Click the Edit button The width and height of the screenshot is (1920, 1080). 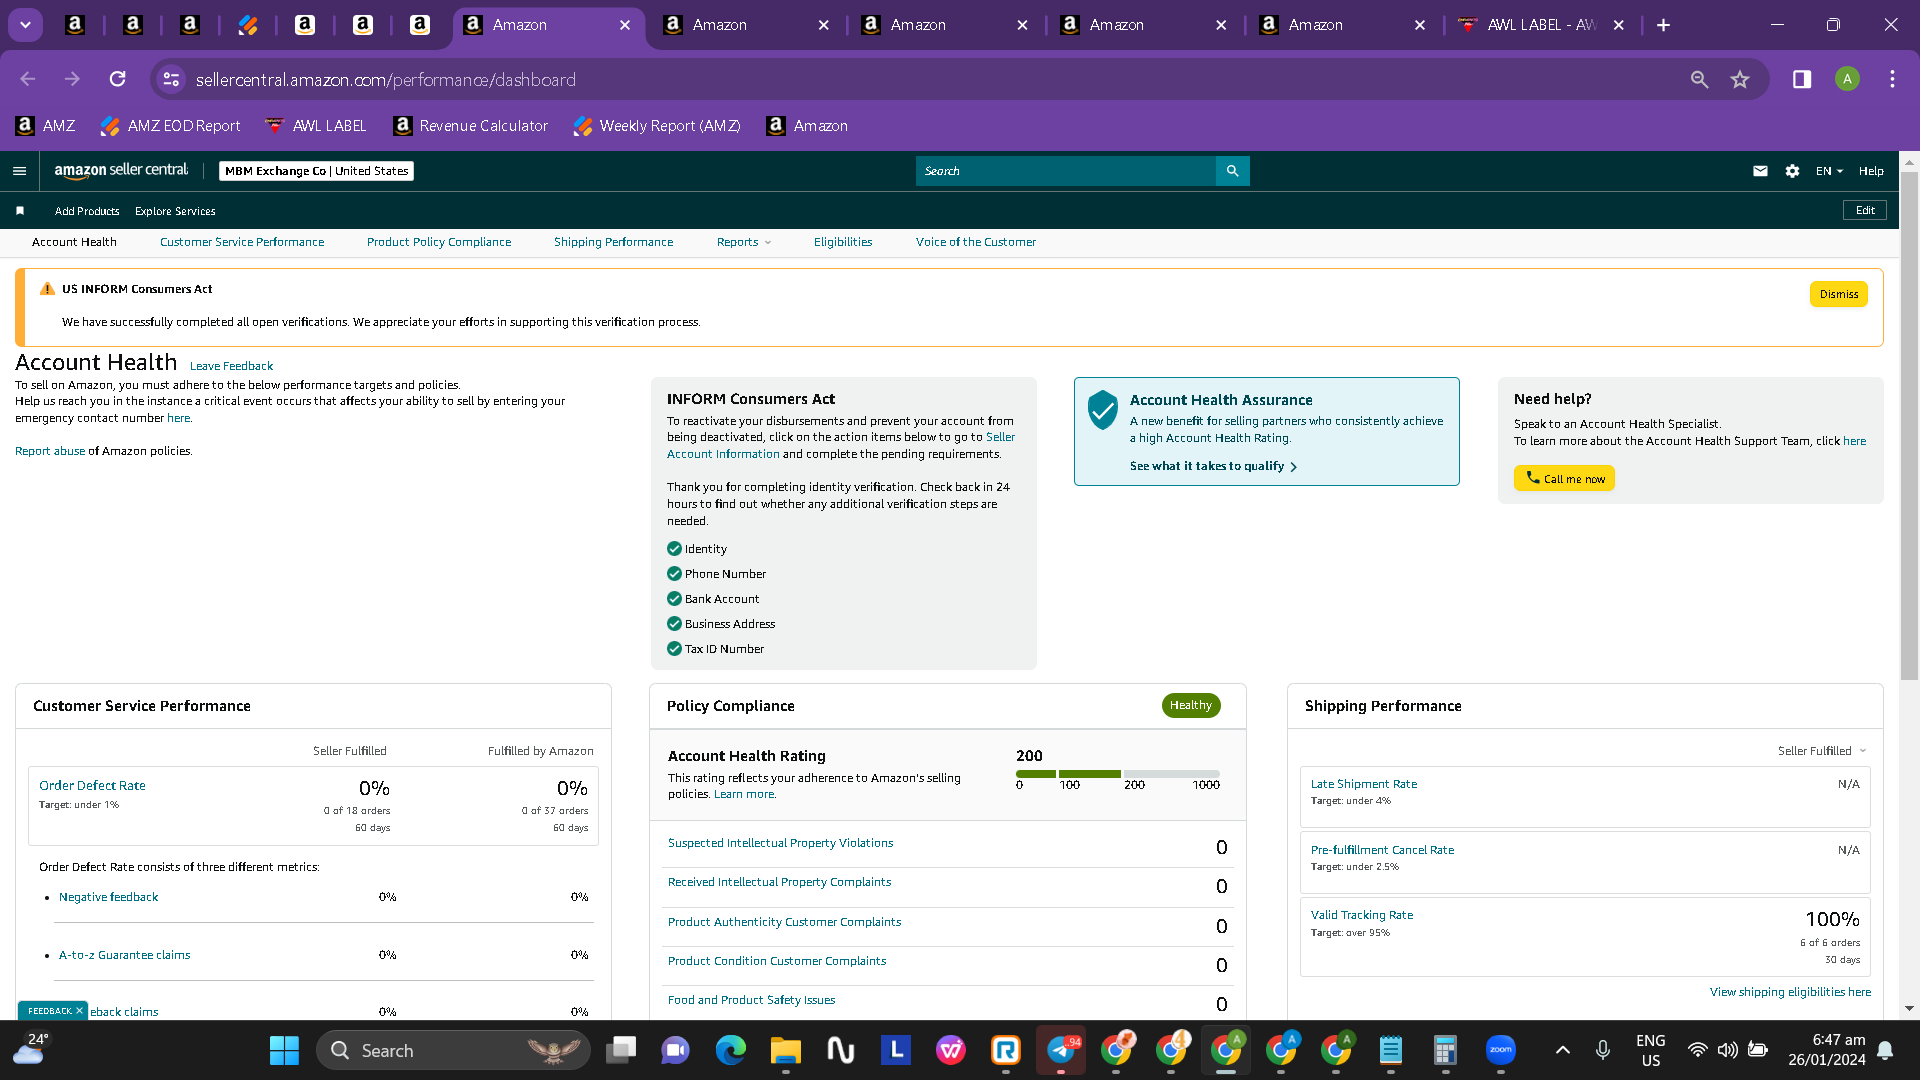[1865, 210]
